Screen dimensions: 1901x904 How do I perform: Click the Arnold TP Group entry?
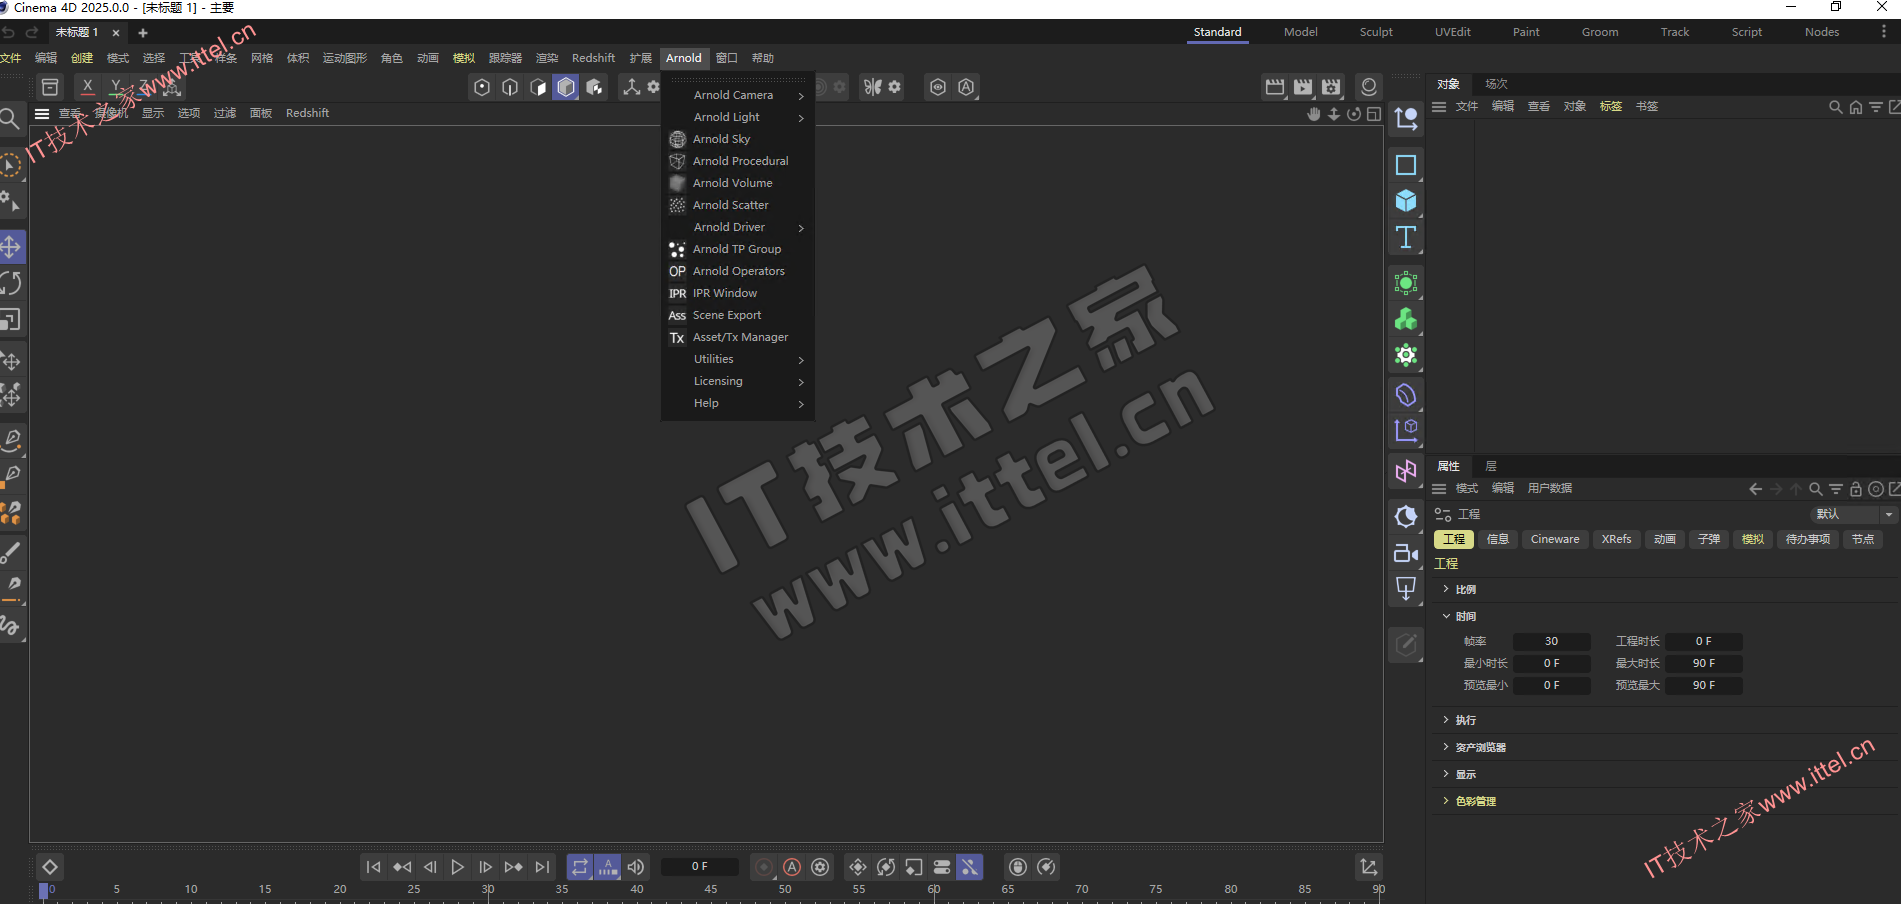point(738,249)
